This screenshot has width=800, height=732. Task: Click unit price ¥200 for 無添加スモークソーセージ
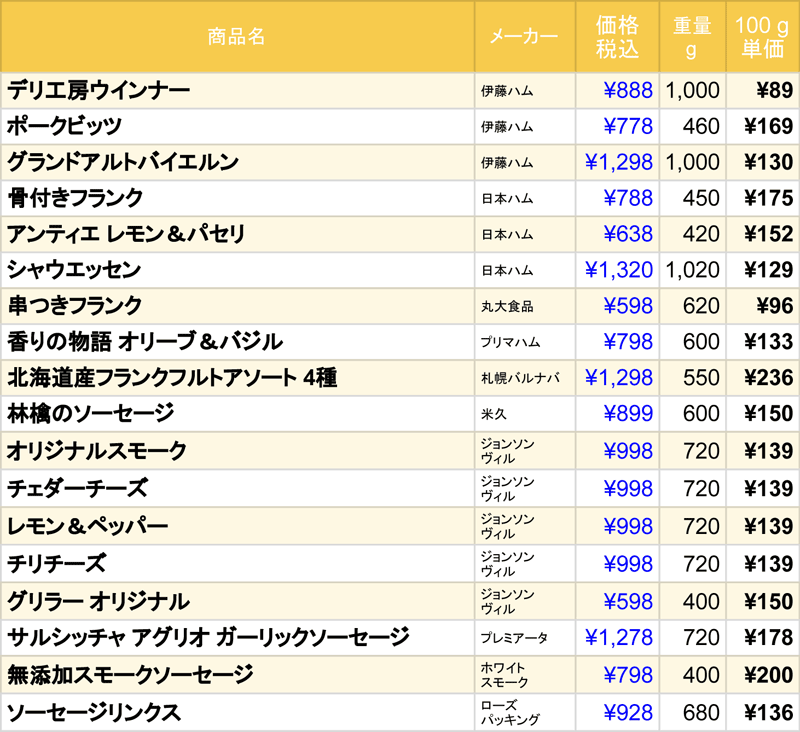768,675
